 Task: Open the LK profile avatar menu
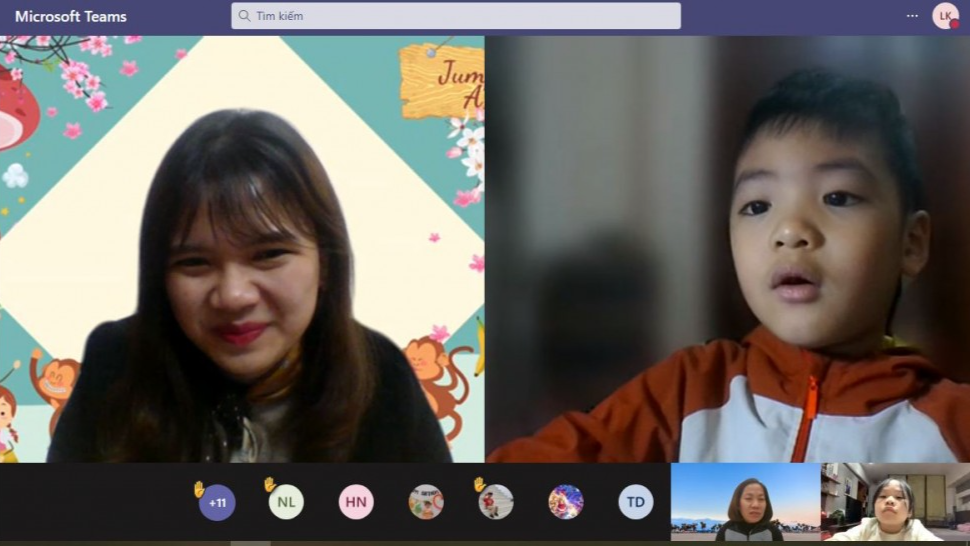[x=944, y=16]
